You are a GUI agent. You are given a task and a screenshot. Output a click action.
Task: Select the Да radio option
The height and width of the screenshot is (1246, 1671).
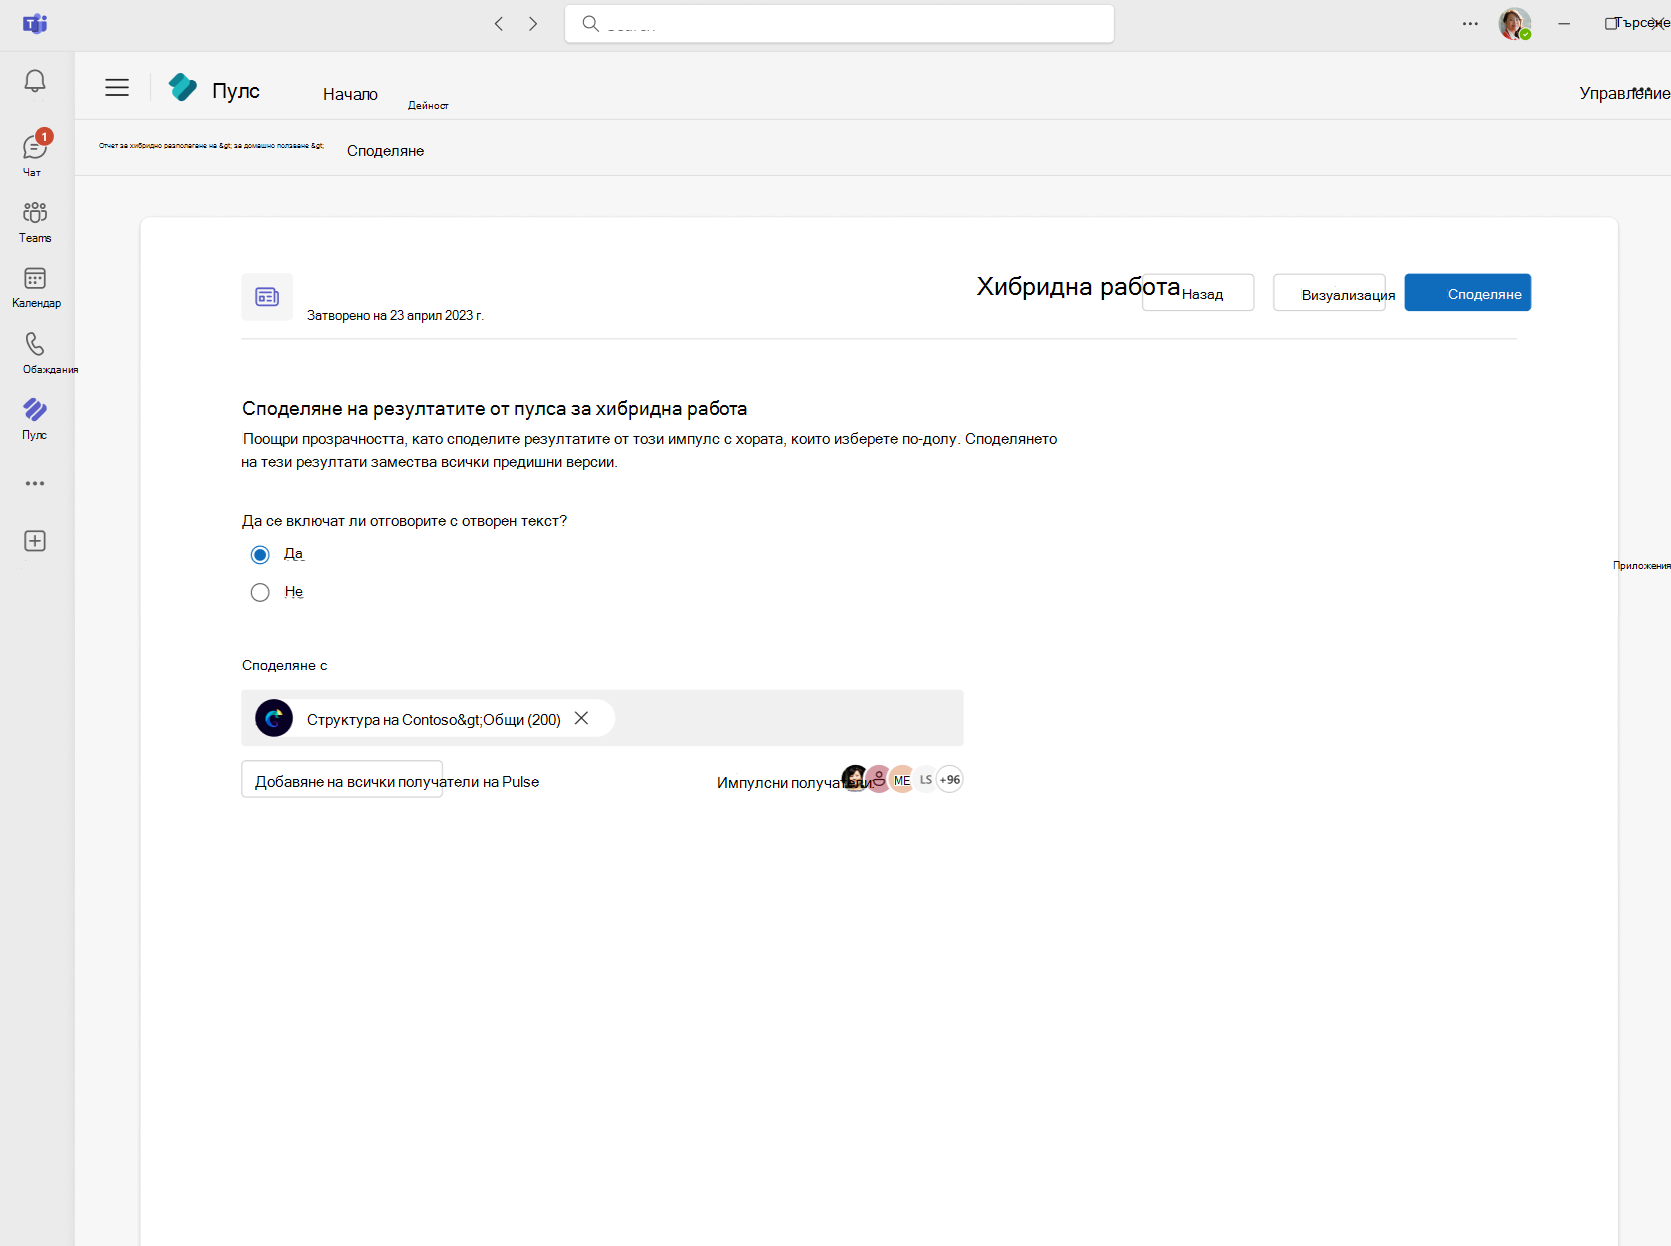coord(259,554)
